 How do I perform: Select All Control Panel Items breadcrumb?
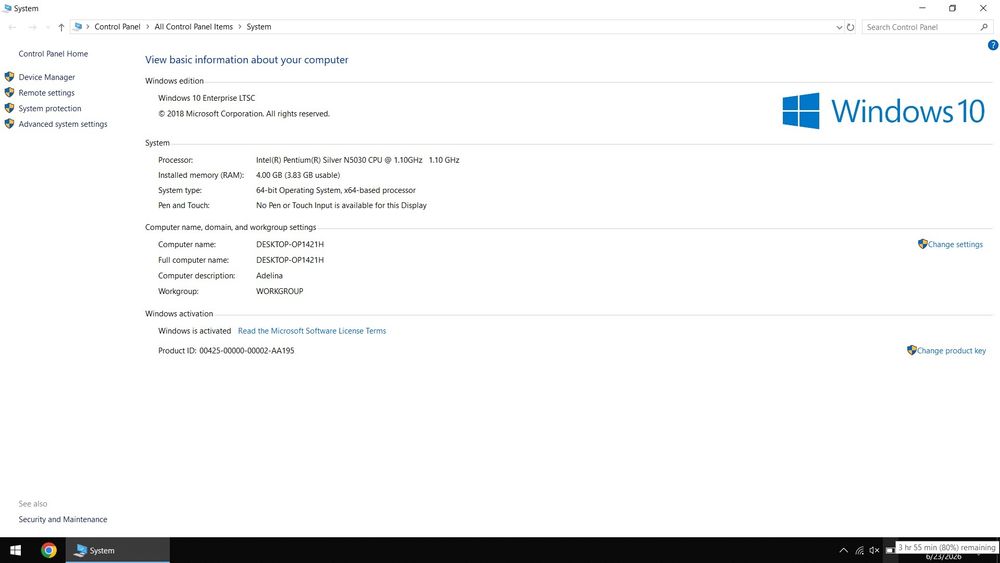(x=193, y=27)
